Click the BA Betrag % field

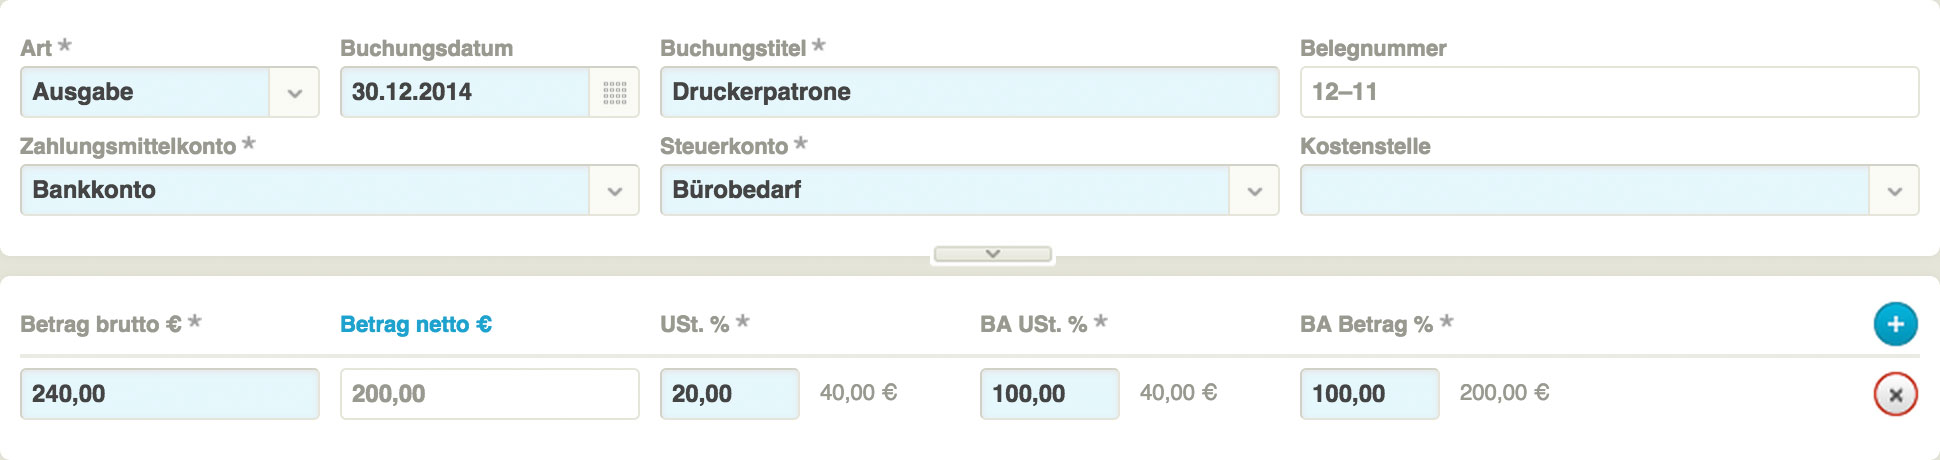[x=1369, y=394]
